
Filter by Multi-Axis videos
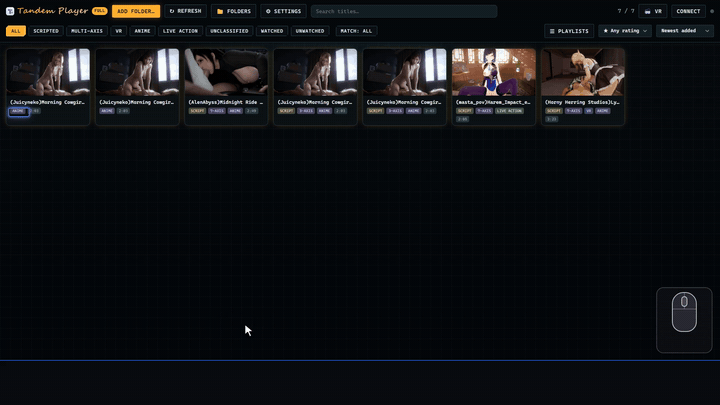[87, 31]
